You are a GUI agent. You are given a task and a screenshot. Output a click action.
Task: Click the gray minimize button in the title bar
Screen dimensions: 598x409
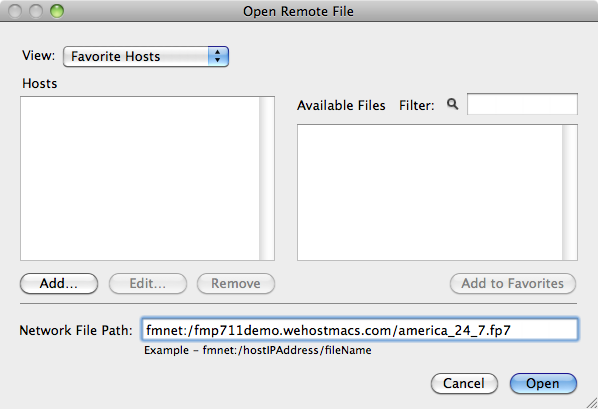[x=36, y=11]
